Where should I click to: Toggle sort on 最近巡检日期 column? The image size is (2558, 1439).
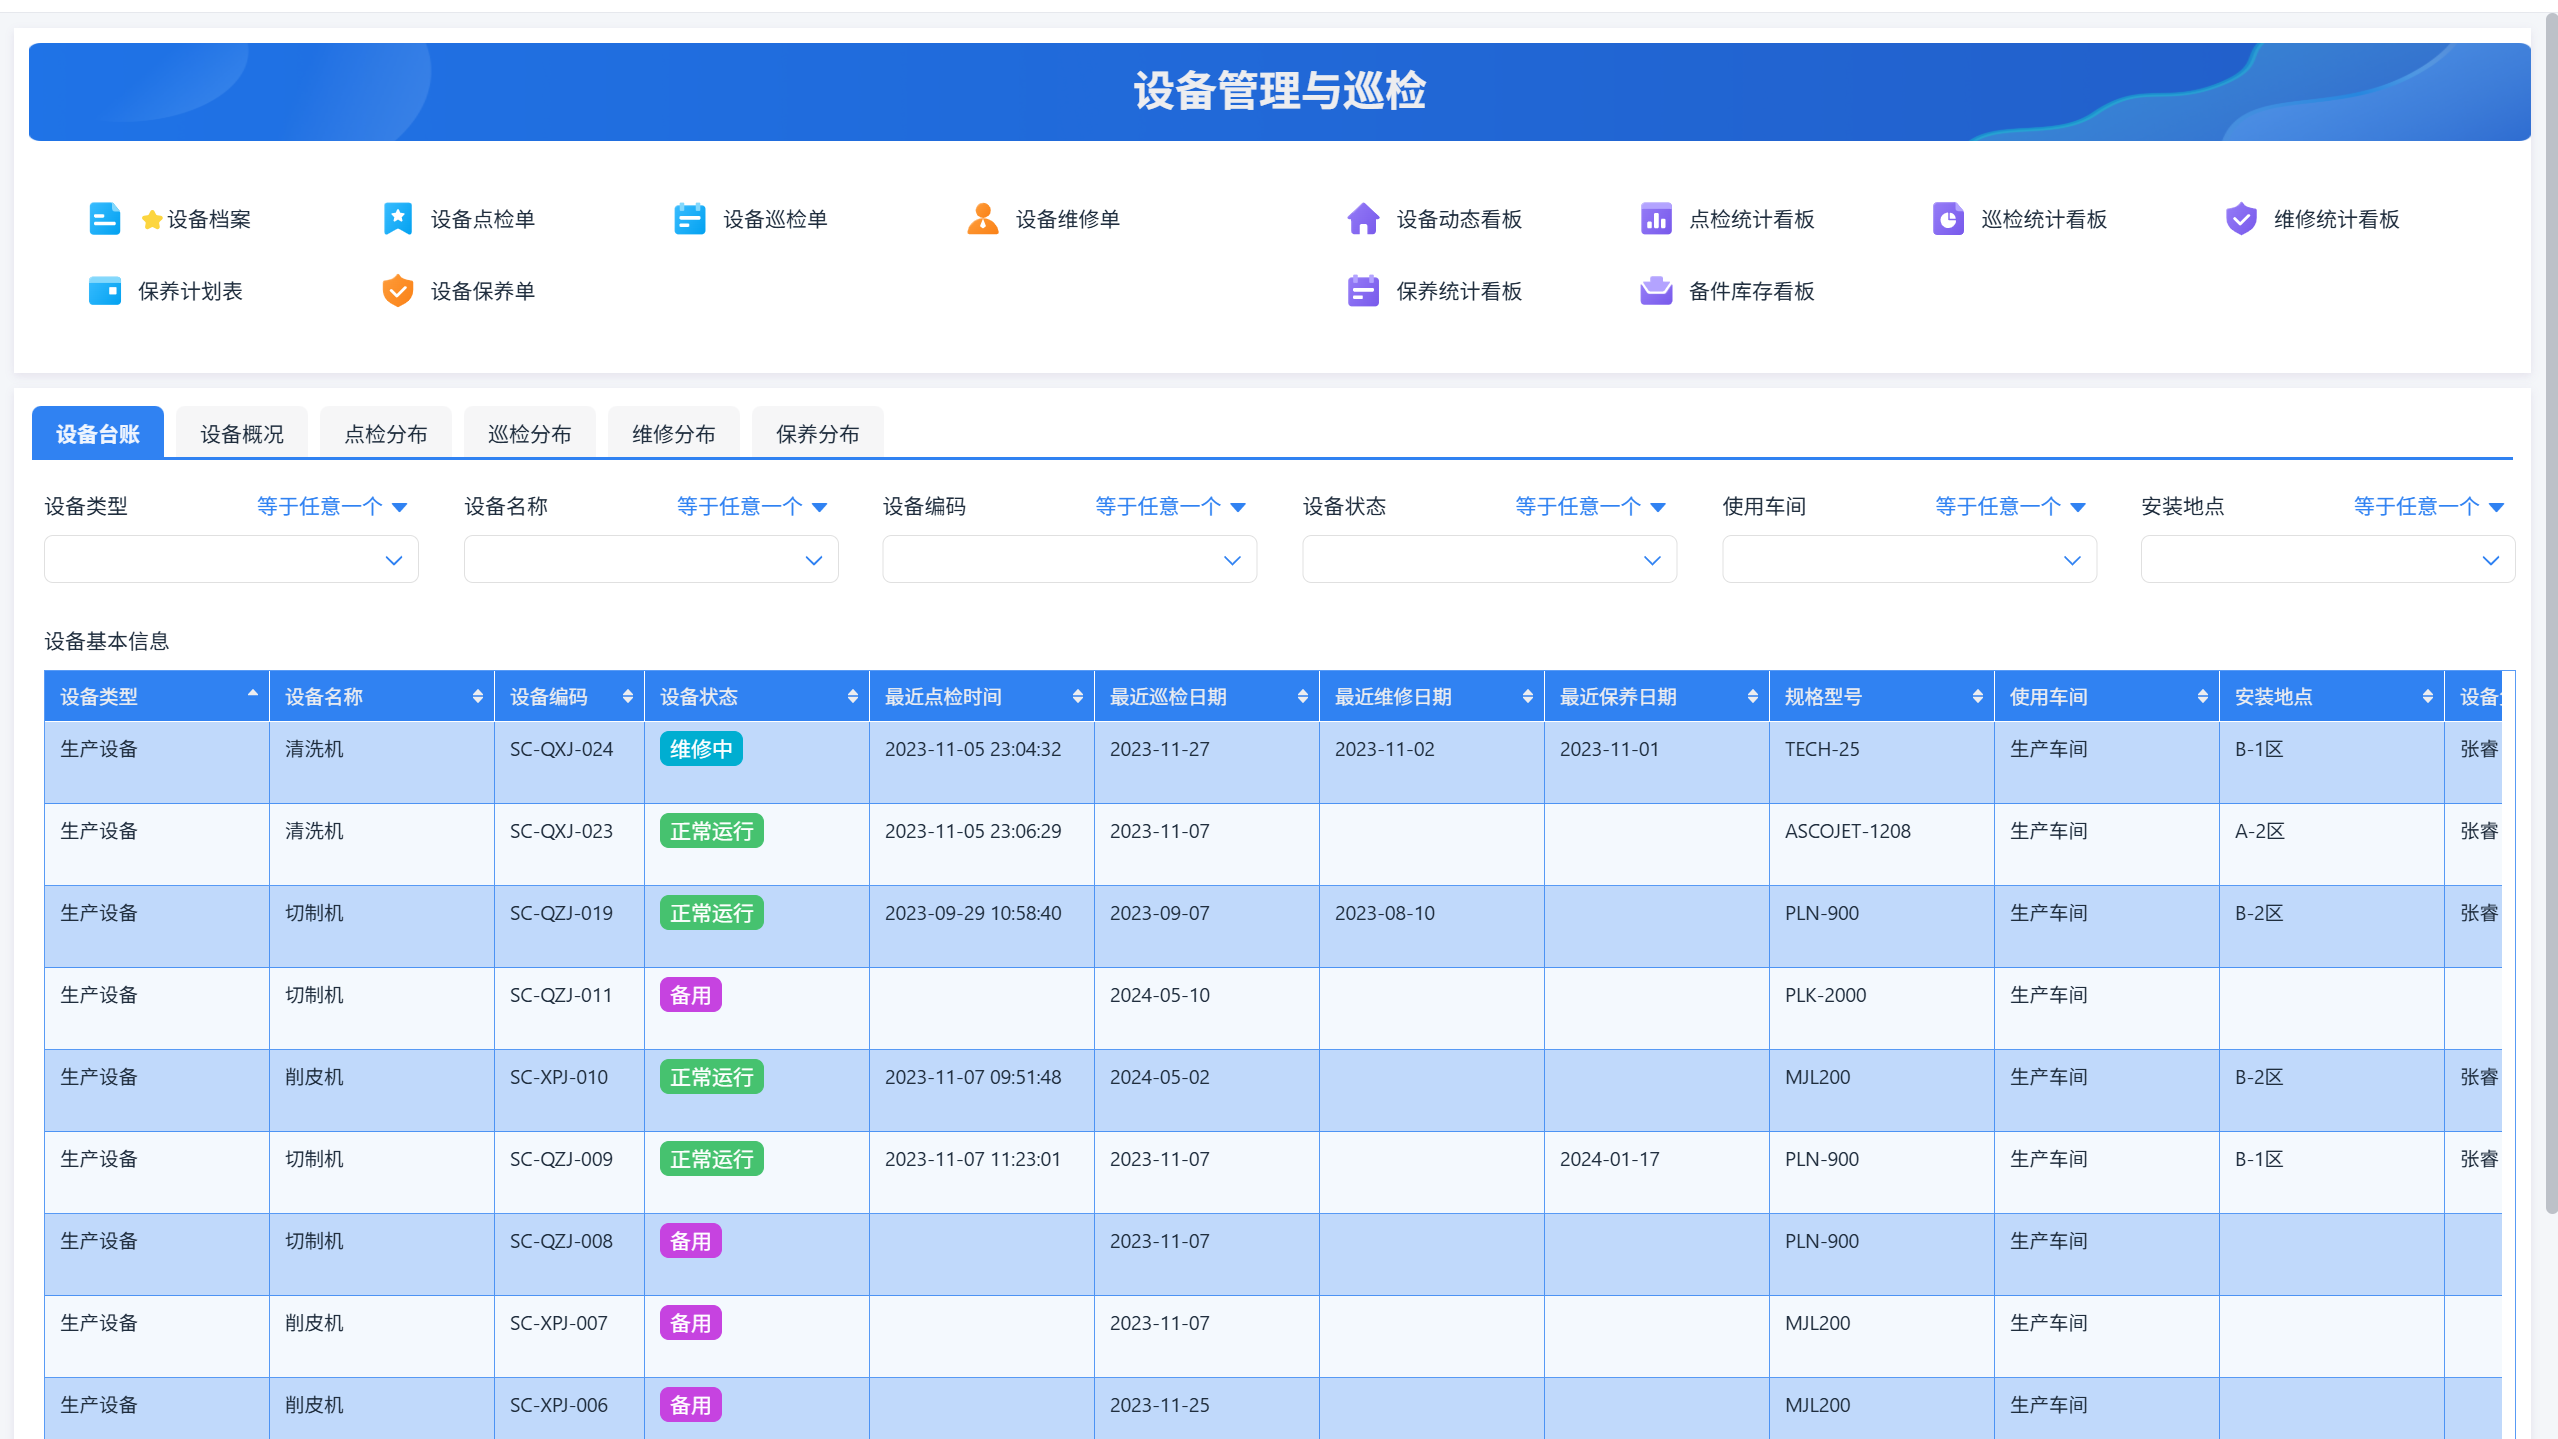(1302, 697)
